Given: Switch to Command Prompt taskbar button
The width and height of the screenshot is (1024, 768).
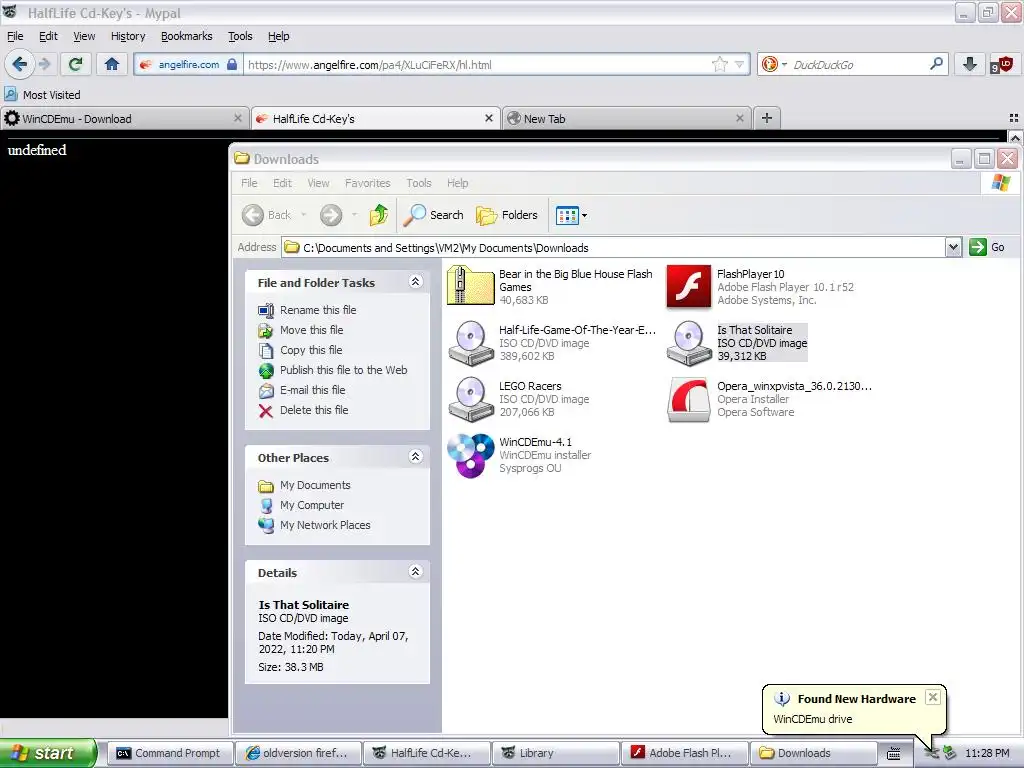Looking at the screenshot, I should tap(168, 753).
